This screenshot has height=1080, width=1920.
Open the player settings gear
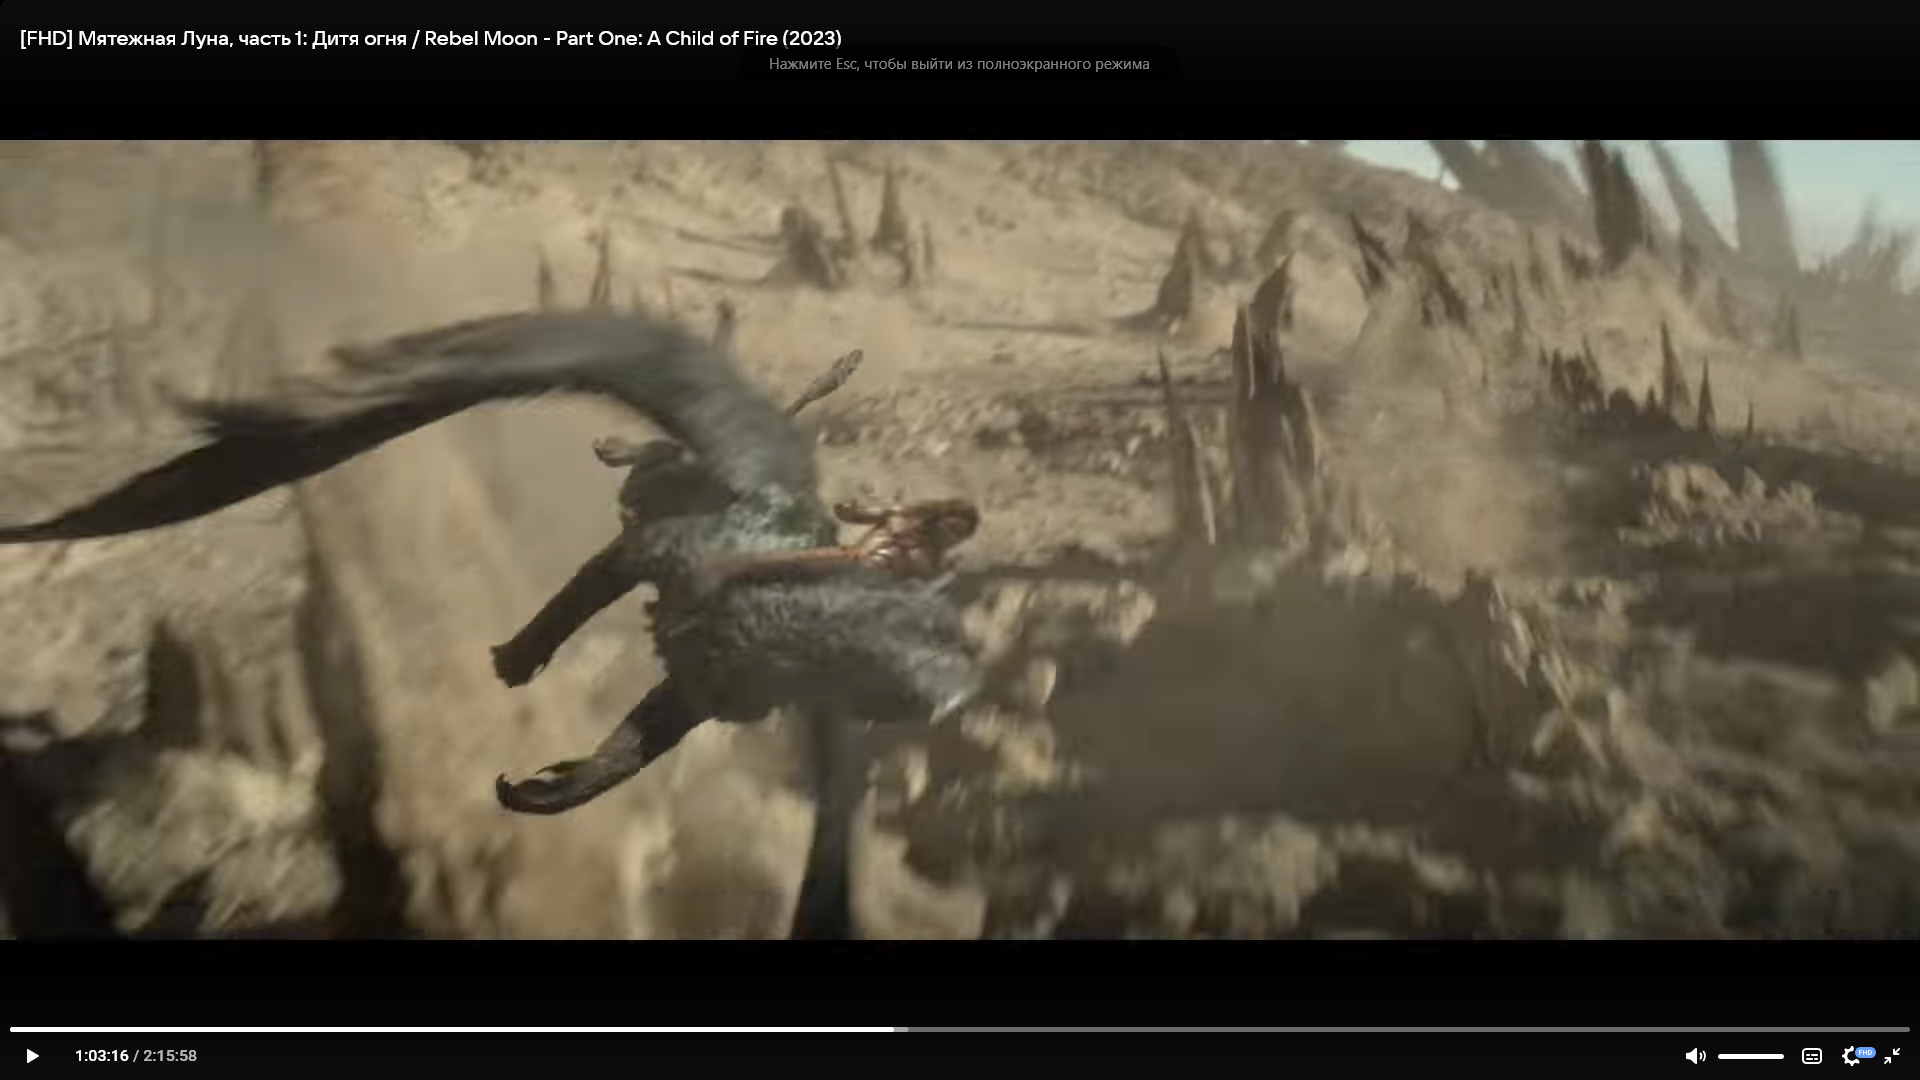coord(1849,1057)
